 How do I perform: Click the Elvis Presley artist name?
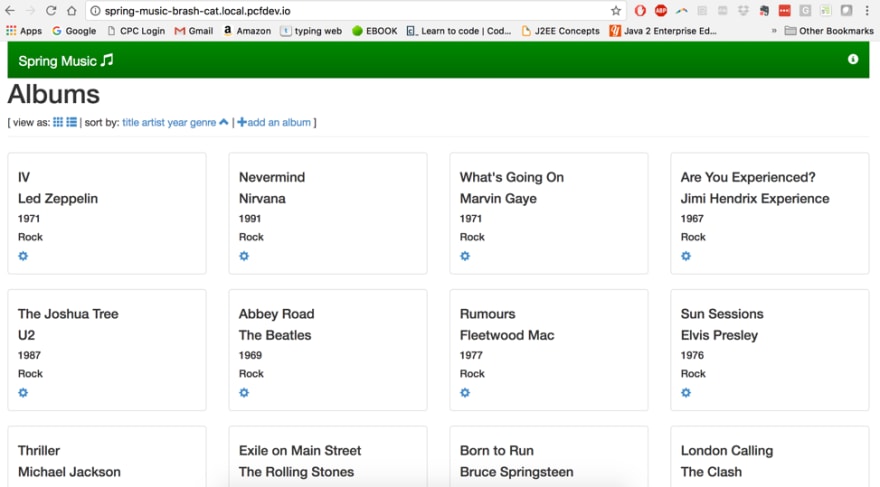719,336
